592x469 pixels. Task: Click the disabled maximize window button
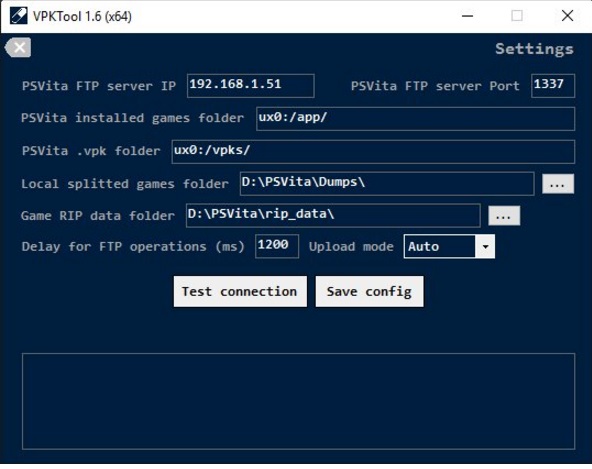(x=517, y=16)
